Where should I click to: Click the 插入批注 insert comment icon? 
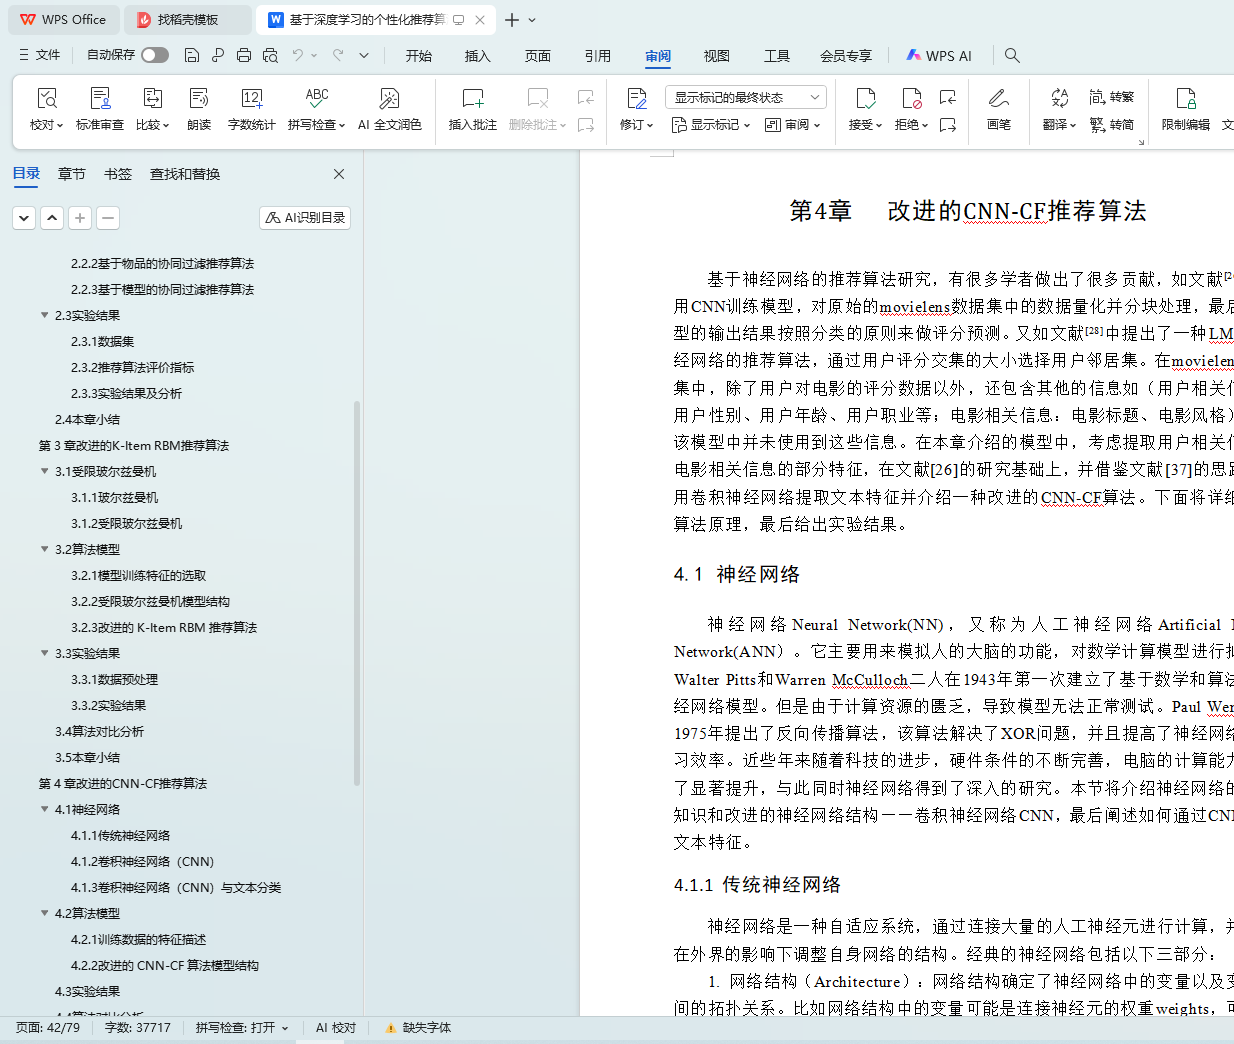click(x=472, y=99)
